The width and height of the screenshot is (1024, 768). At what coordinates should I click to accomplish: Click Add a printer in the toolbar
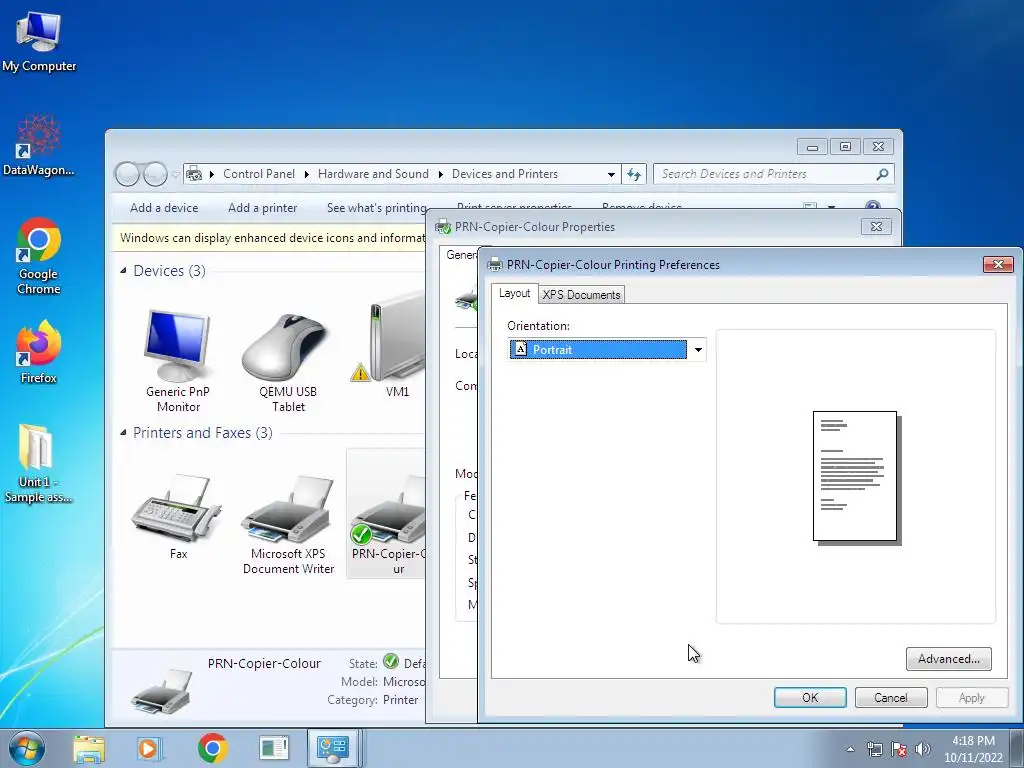pyautogui.click(x=263, y=208)
